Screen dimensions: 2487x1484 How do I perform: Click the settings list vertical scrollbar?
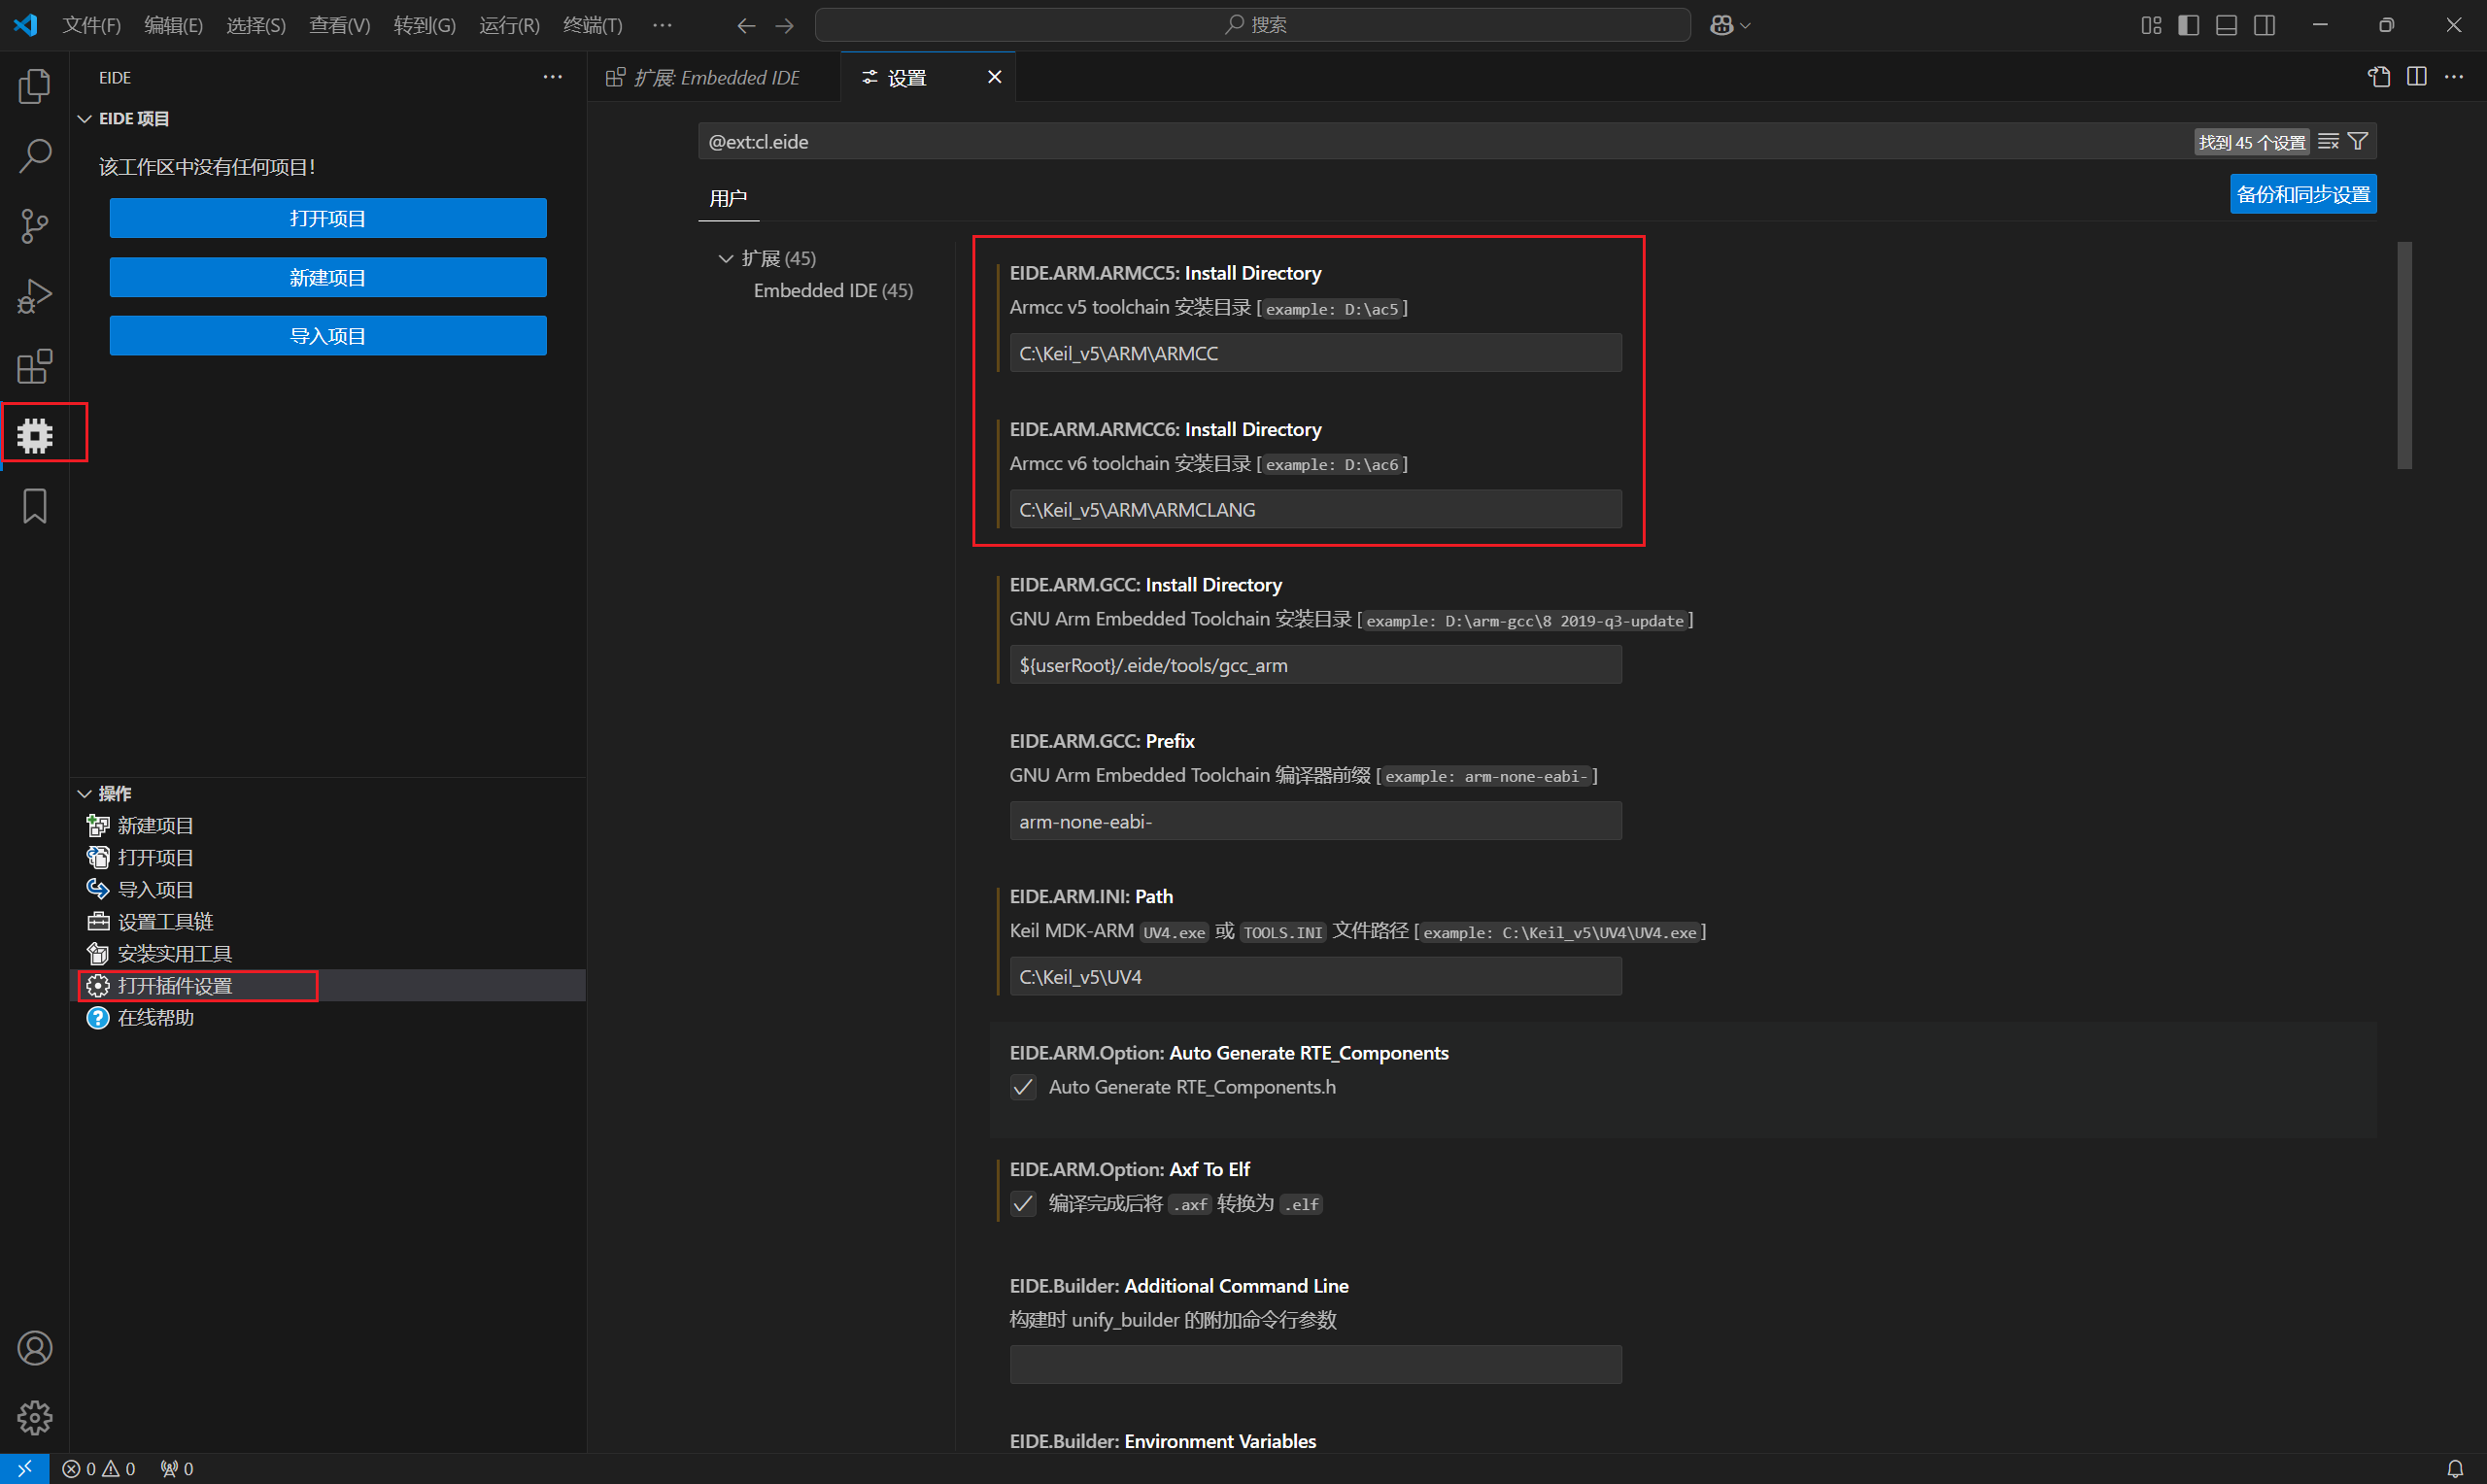2405,355
